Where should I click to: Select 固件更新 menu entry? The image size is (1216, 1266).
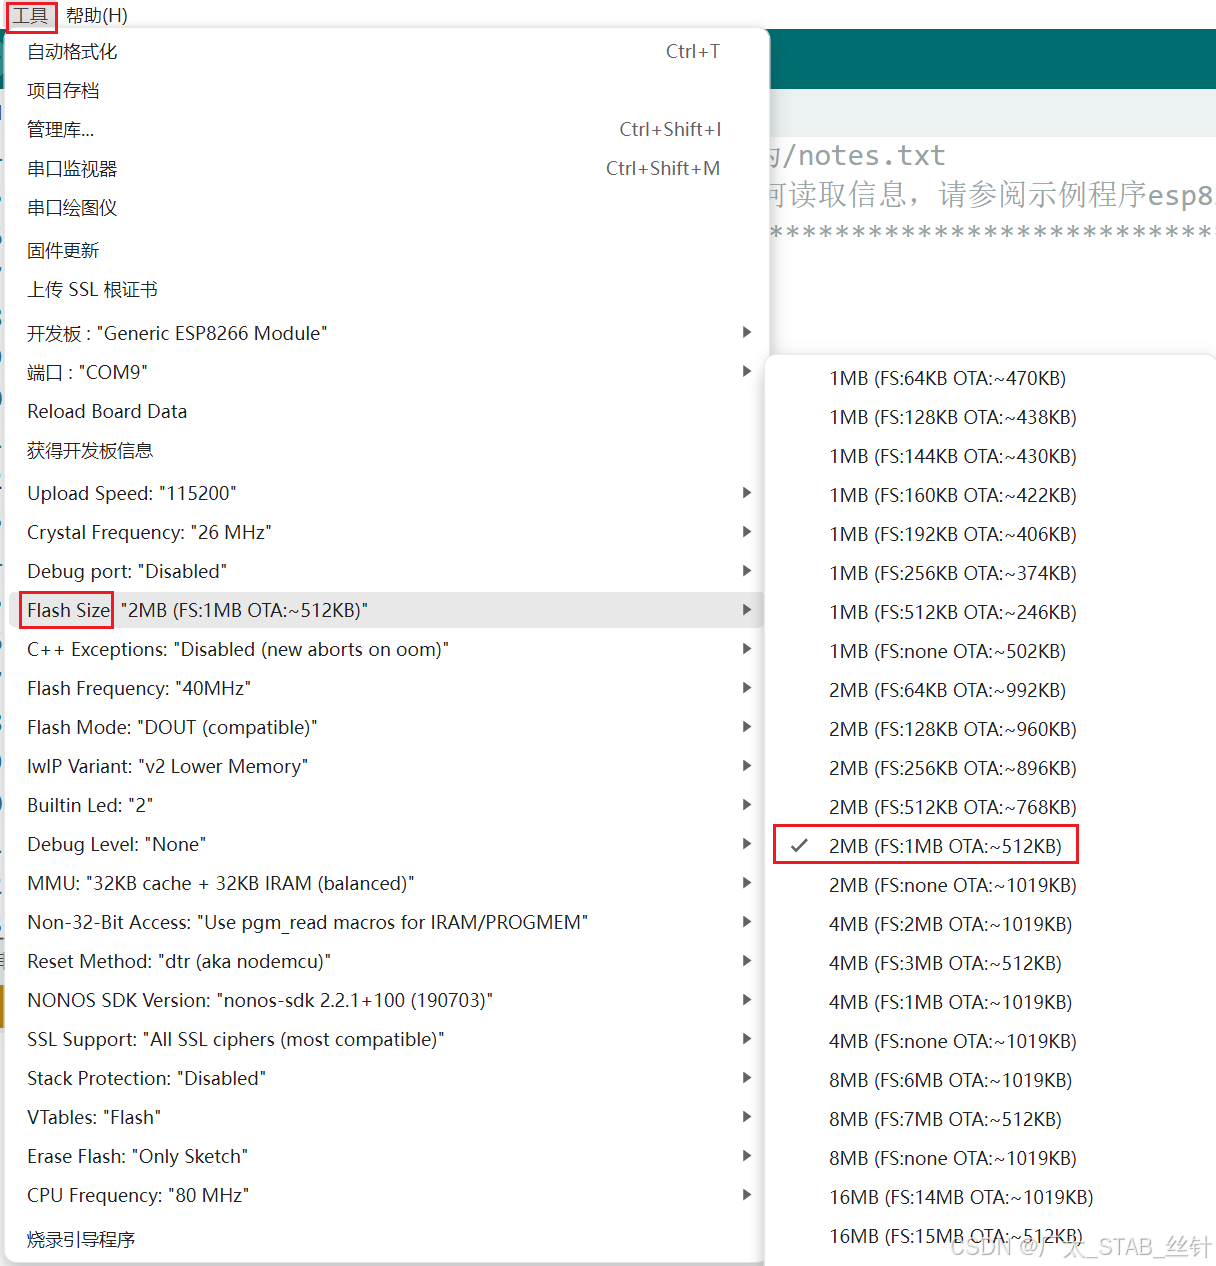coord(386,250)
